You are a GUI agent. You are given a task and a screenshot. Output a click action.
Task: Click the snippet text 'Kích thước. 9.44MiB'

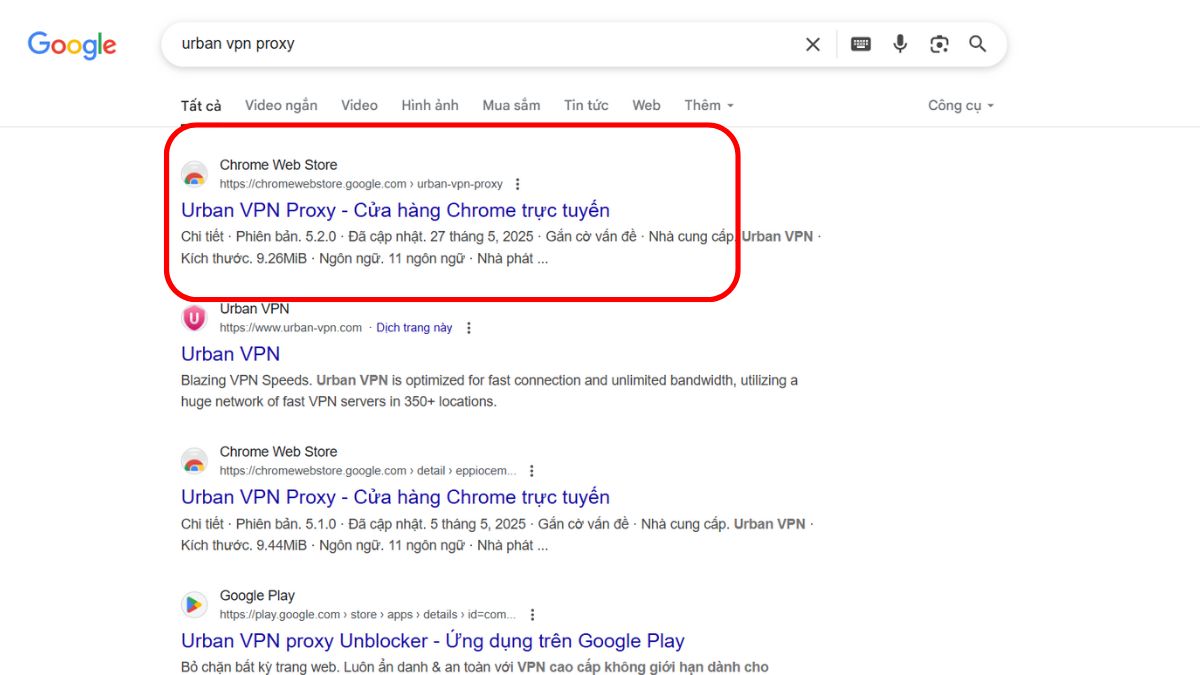[x=244, y=545]
